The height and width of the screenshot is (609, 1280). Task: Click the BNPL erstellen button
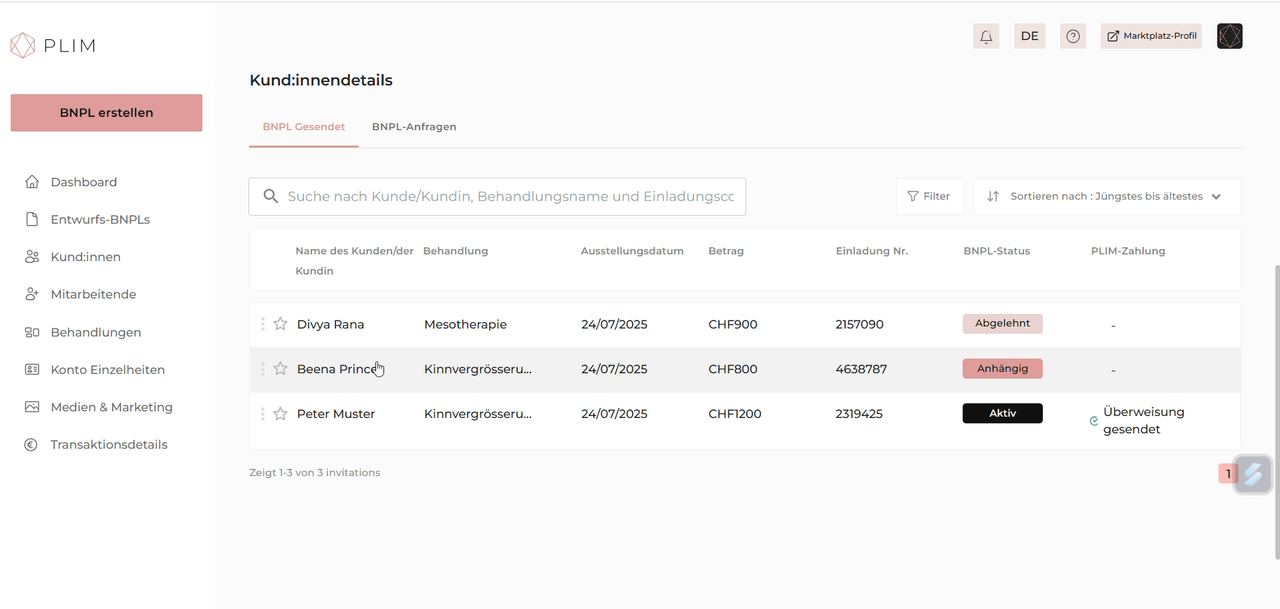106,113
